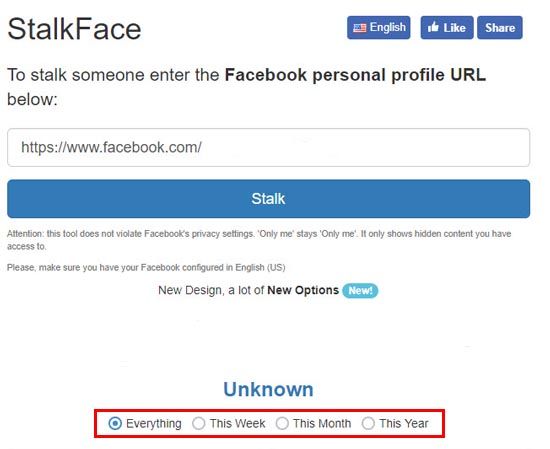This screenshot has width=550, height=449.
Task: Select the This Month radio button
Action: 282,423
